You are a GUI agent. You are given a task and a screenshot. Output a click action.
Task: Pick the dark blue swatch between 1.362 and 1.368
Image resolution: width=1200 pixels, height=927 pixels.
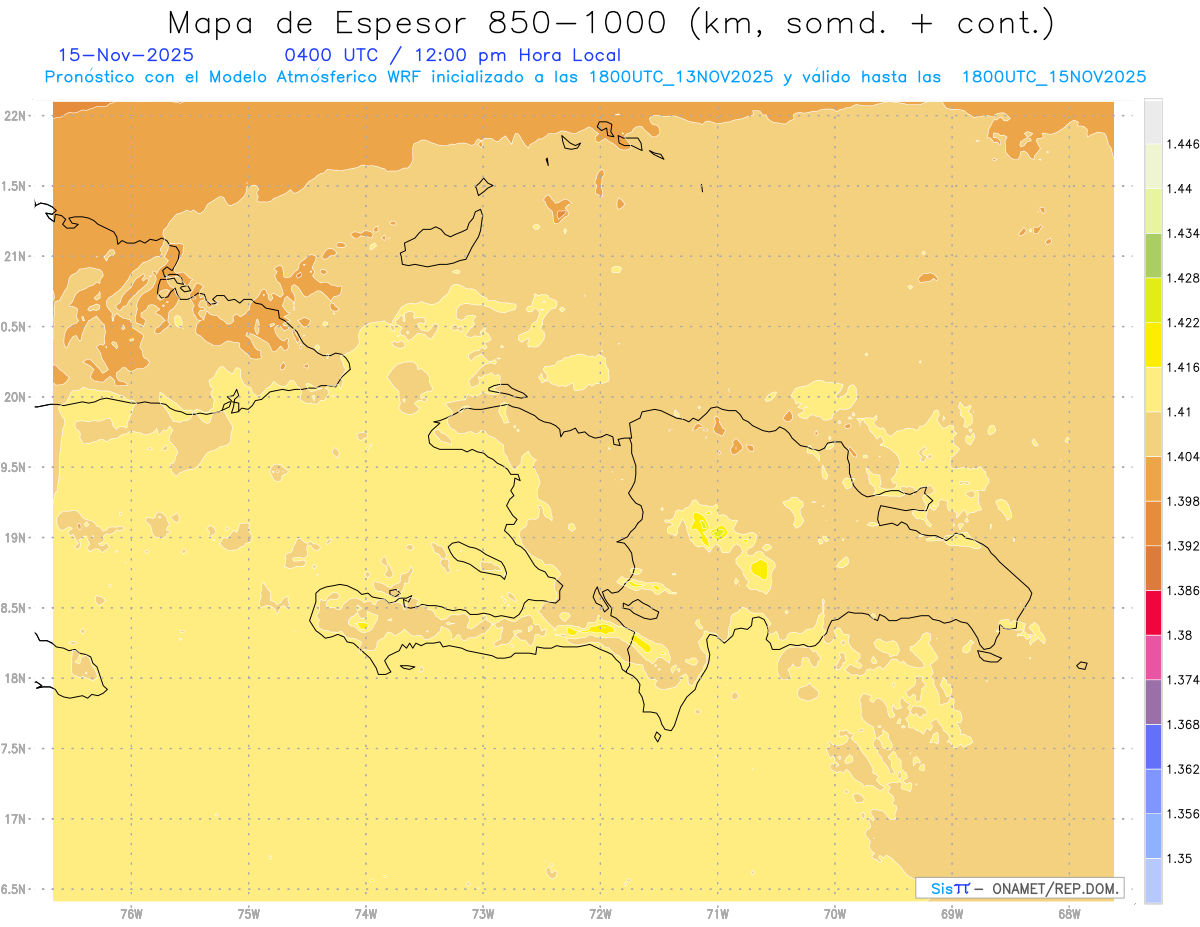(x=1153, y=747)
